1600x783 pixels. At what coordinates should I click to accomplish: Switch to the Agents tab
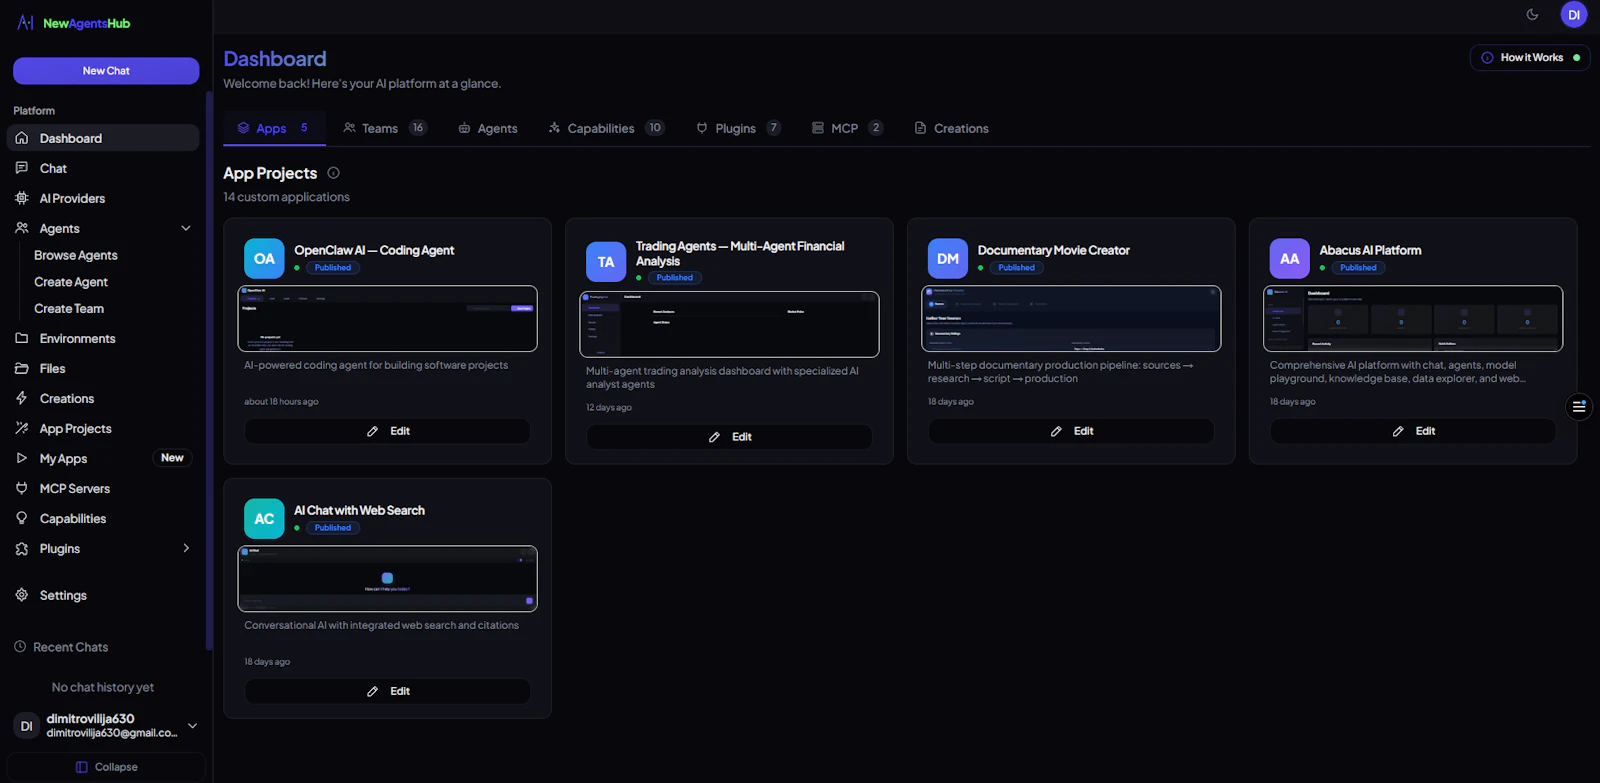(488, 128)
